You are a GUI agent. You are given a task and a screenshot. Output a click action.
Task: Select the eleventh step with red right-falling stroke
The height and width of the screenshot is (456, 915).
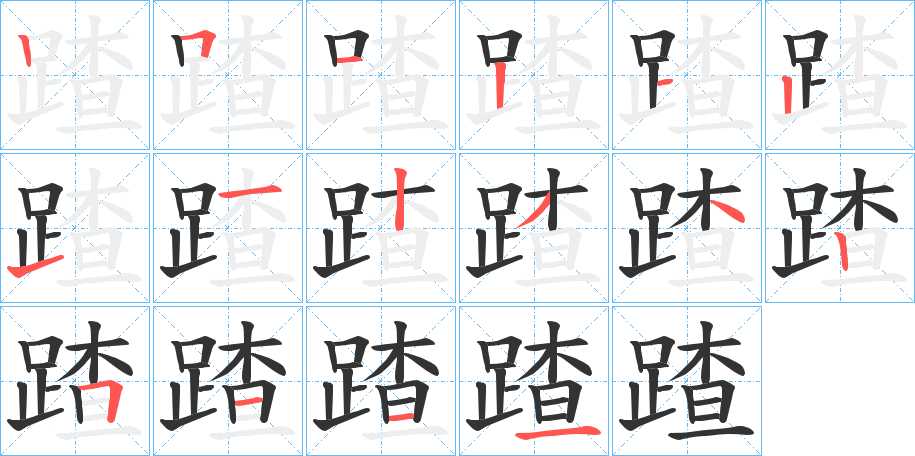pos(687,228)
